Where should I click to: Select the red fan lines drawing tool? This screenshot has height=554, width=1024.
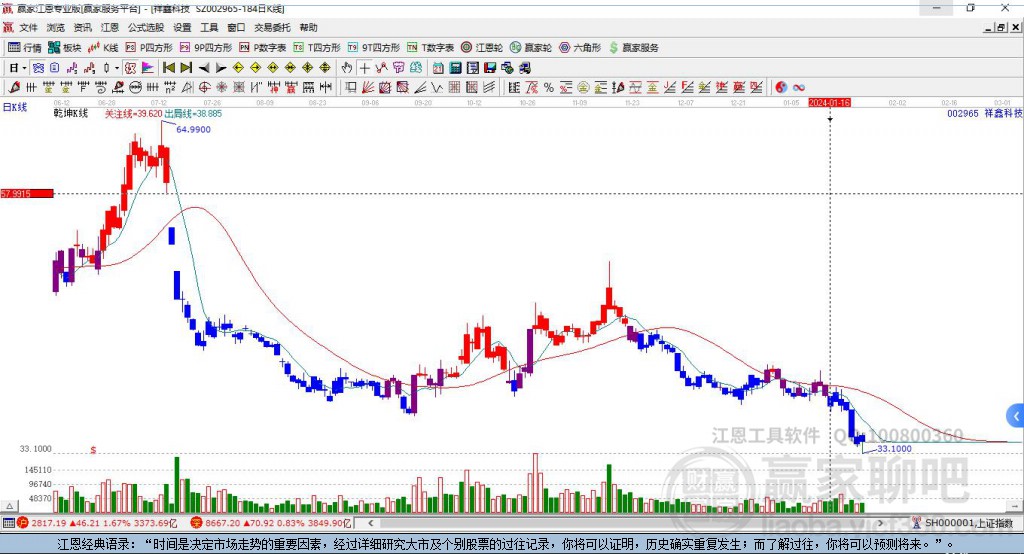[368, 87]
